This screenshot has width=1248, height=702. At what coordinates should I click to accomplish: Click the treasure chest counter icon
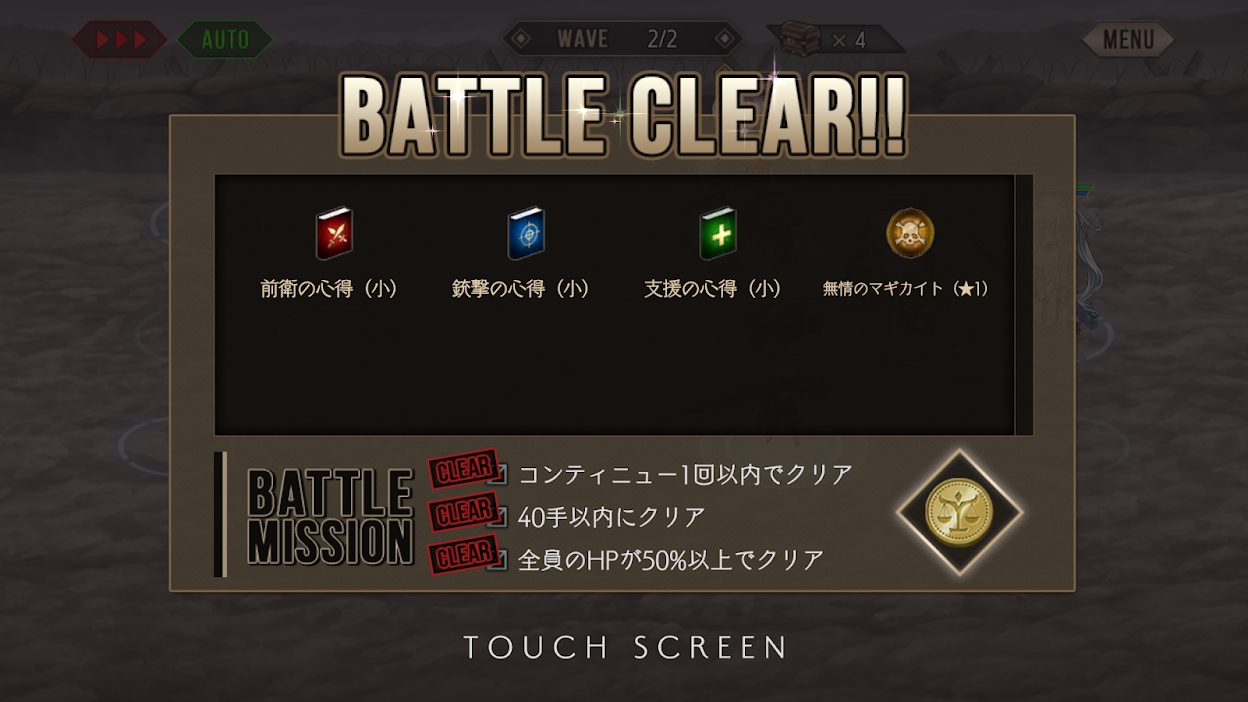pos(800,39)
